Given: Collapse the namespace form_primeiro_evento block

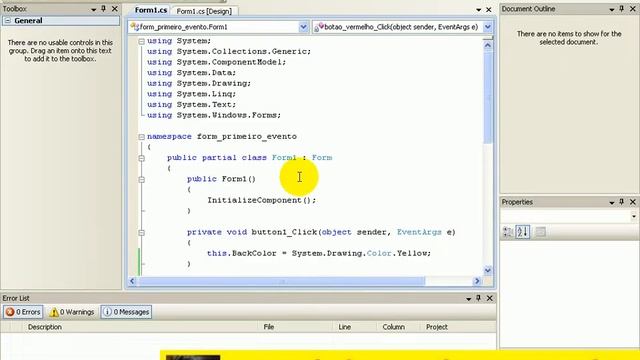Looking at the screenshot, I should [x=141, y=136].
